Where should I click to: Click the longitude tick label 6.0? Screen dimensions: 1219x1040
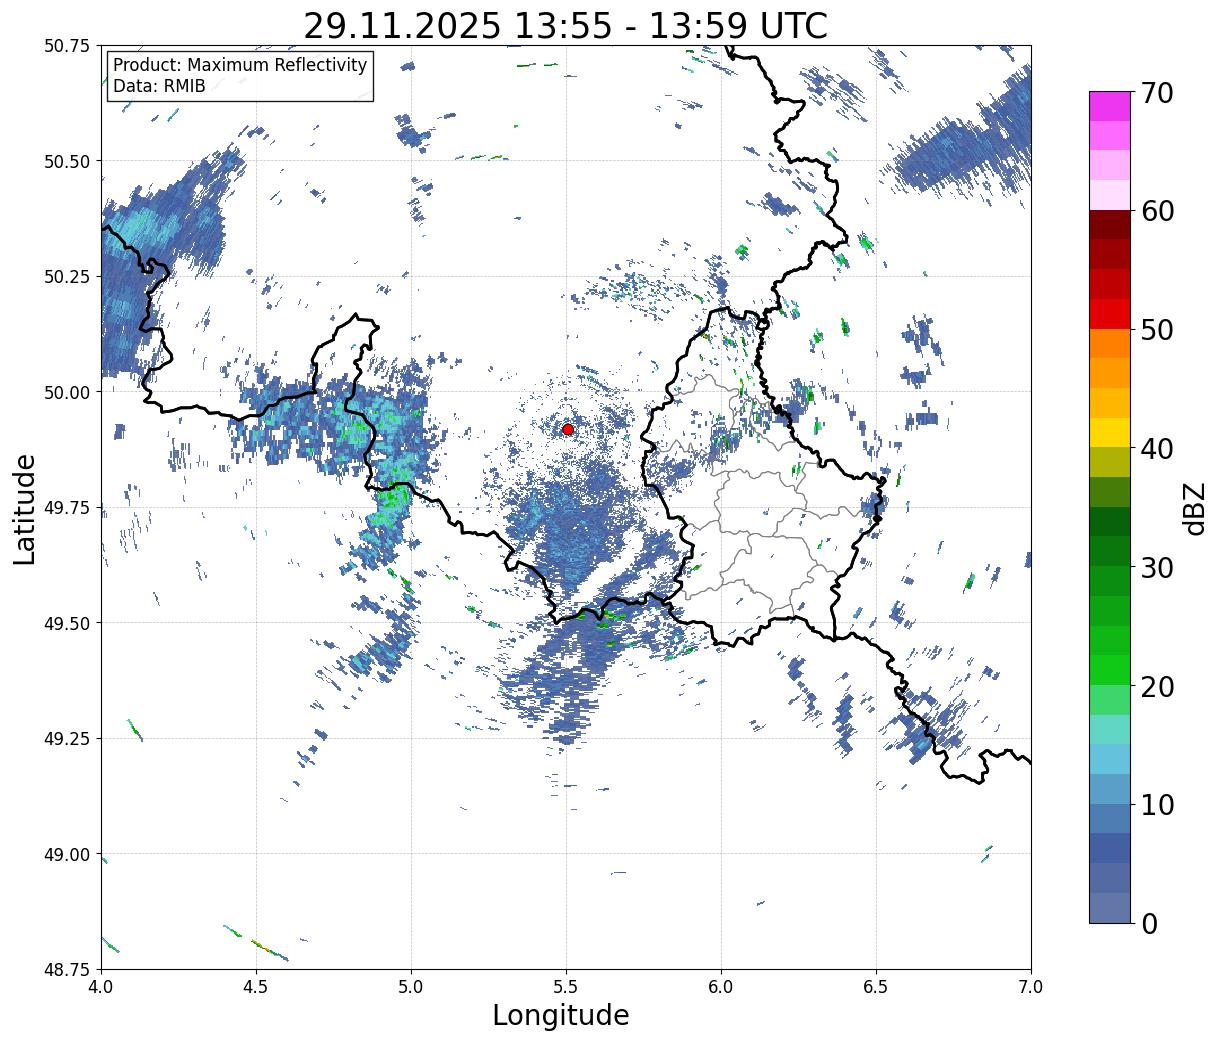coord(721,986)
